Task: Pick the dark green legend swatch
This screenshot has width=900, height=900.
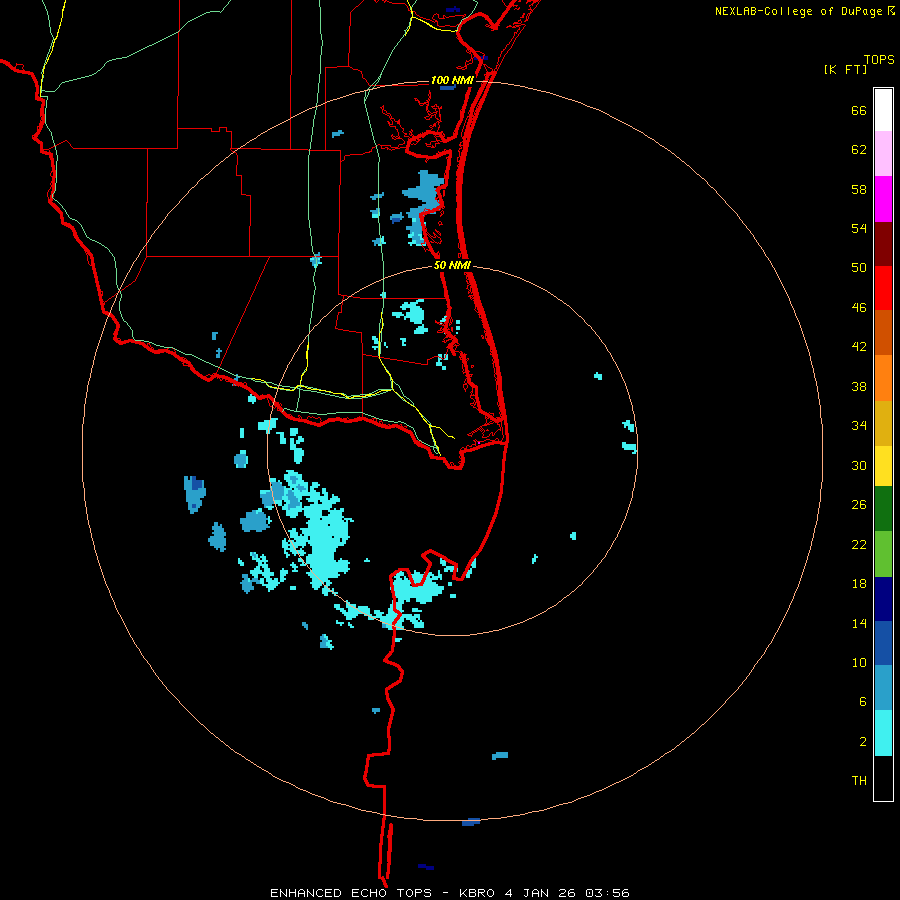Action: point(883,509)
